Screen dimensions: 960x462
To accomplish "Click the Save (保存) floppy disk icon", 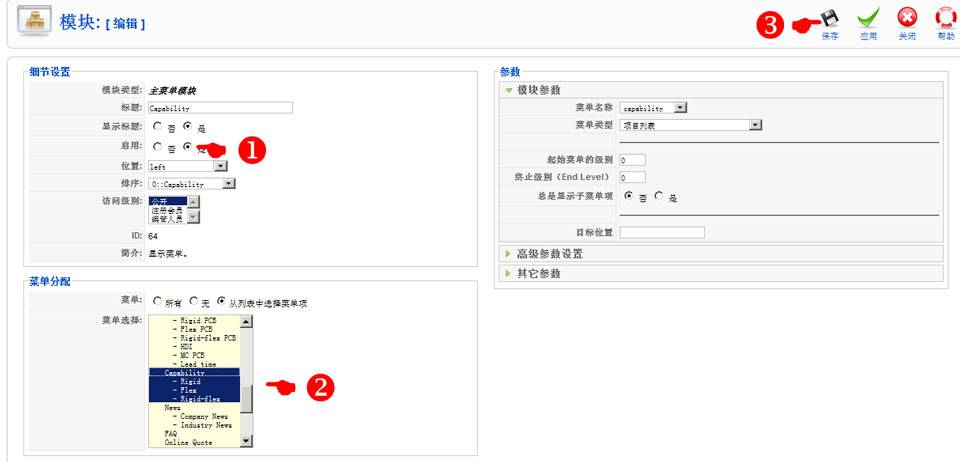I will (830, 18).
